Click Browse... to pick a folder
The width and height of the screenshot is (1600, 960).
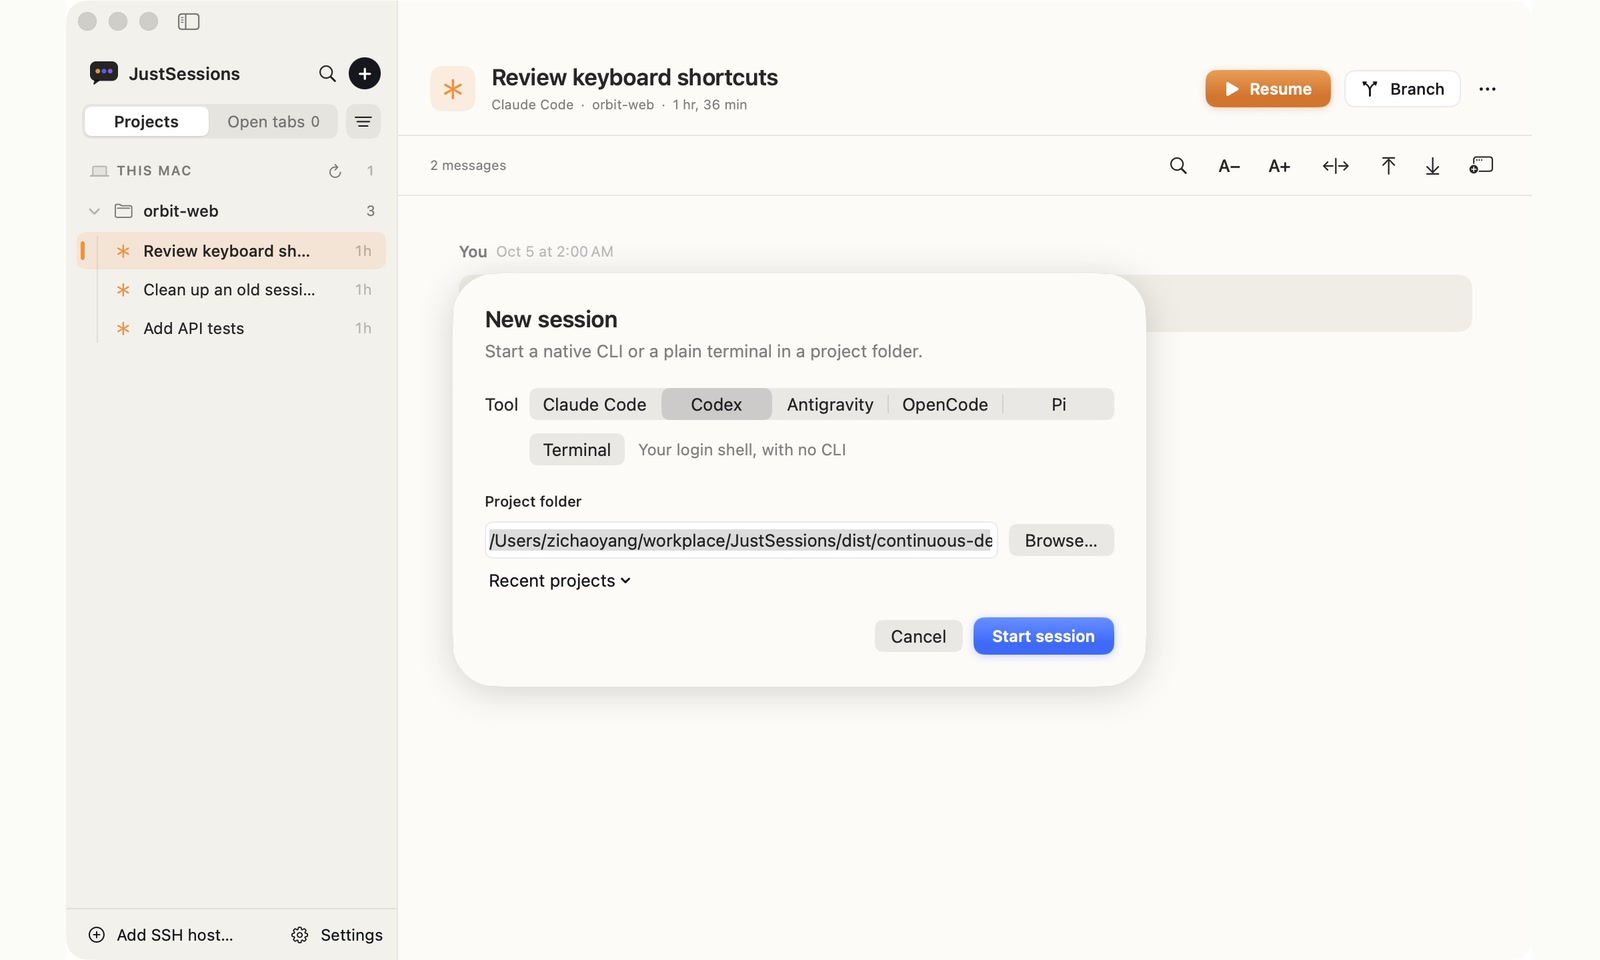(1061, 540)
